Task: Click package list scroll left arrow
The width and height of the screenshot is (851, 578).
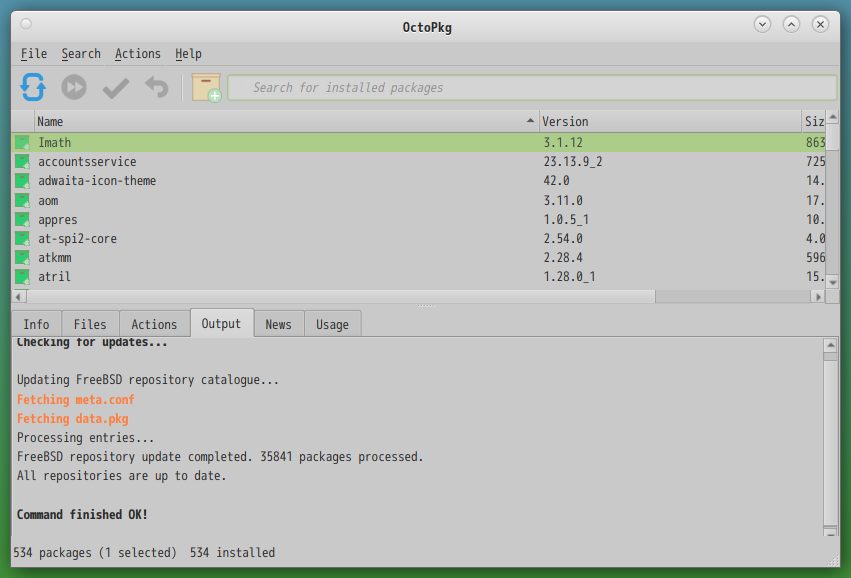Action: 18,297
